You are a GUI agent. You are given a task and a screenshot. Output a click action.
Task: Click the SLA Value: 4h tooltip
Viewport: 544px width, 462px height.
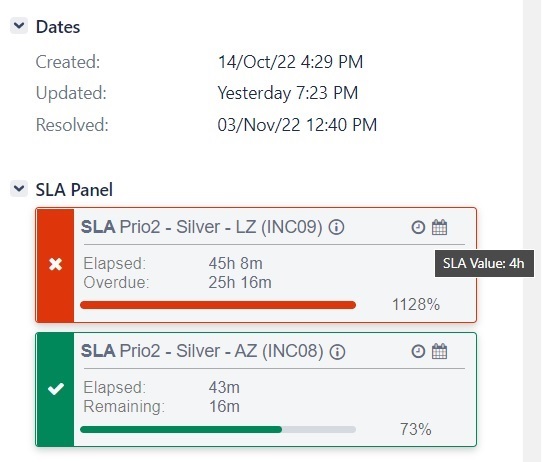coord(484,263)
